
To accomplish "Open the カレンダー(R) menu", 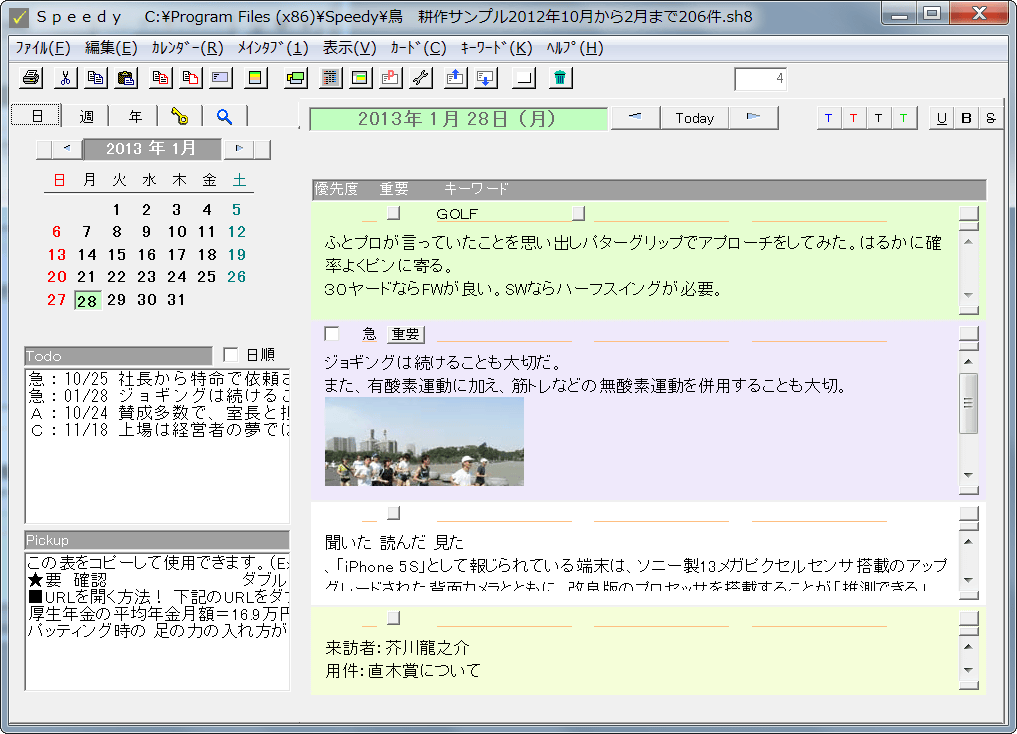I will tap(187, 48).
